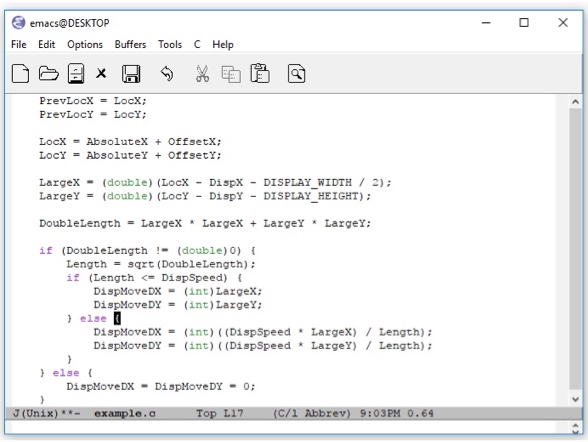
Task: Click the scrollbar up arrow
Action: (576, 102)
